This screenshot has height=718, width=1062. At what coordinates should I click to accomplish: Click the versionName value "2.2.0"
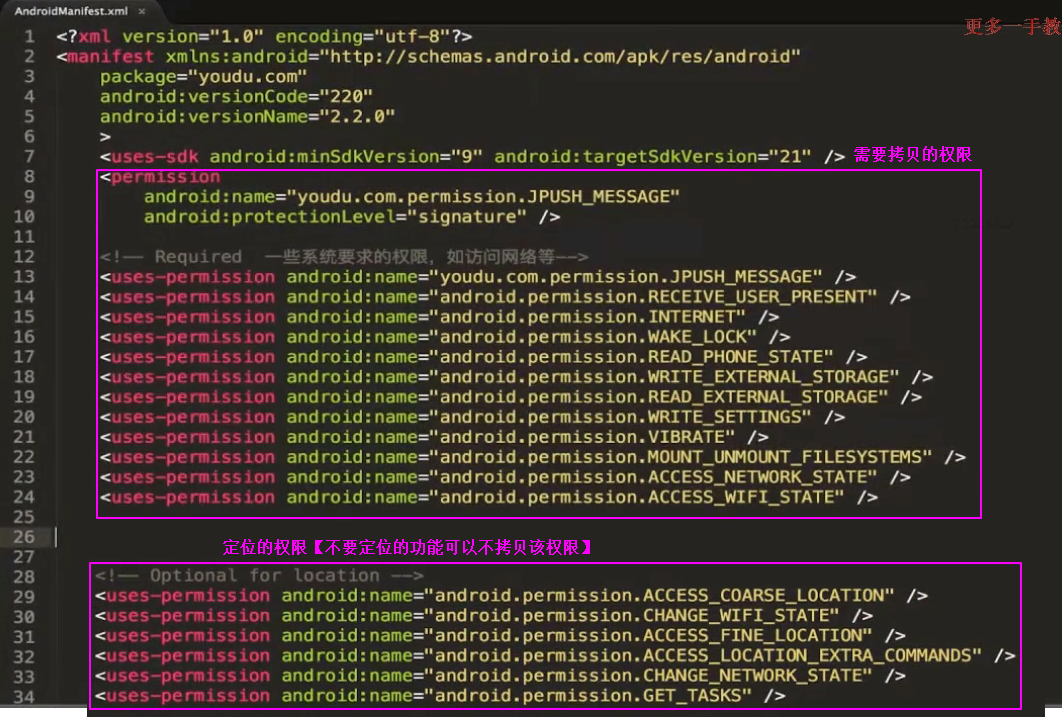[357, 116]
